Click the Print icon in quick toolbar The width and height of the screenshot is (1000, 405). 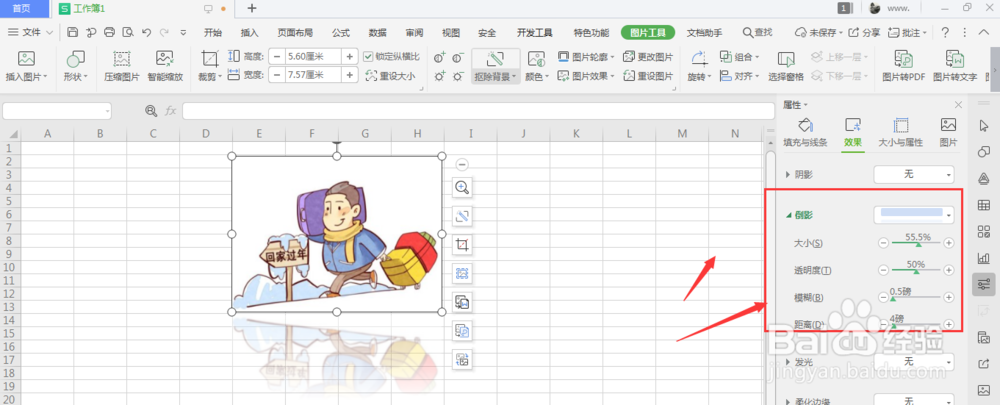pos(110,33)
